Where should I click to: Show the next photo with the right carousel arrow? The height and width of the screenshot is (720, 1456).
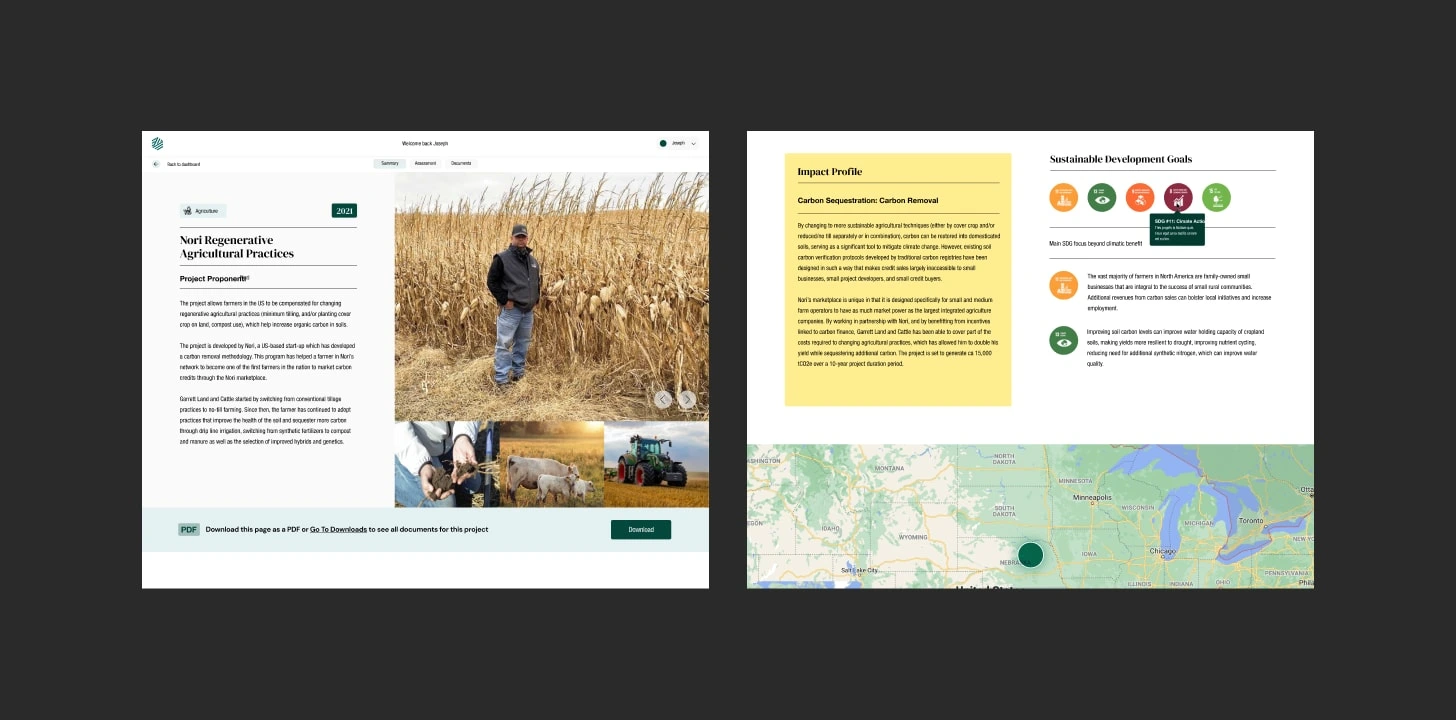(x=687, y=399)
